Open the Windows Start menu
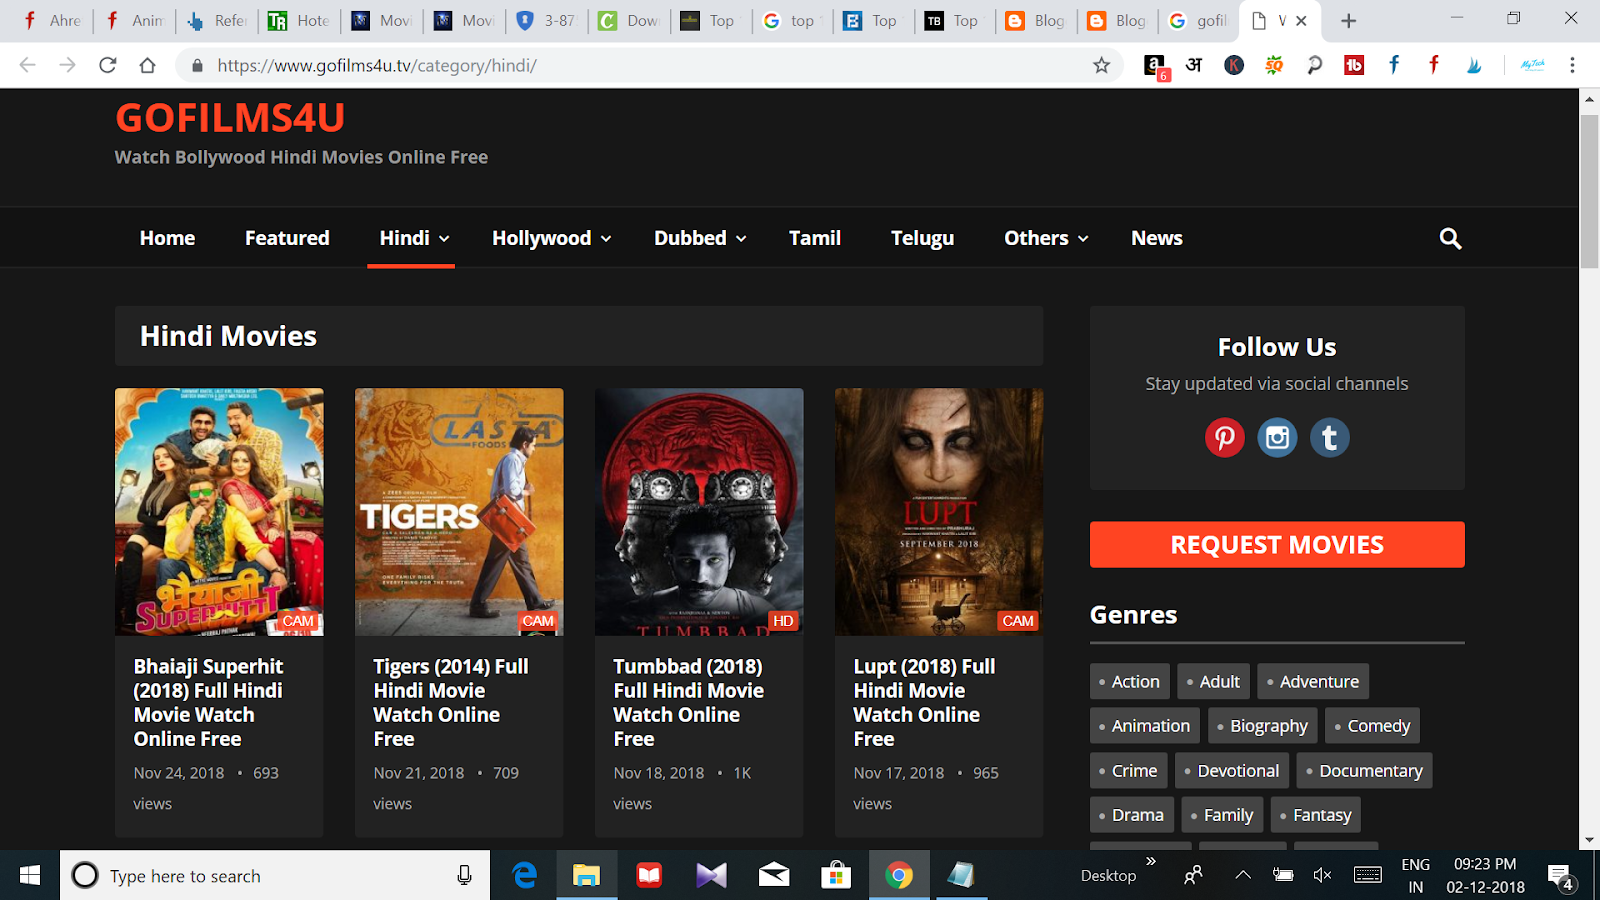The height and width of the screenshot is (900, 1600). pyautogui.click(x=30, y=875)
